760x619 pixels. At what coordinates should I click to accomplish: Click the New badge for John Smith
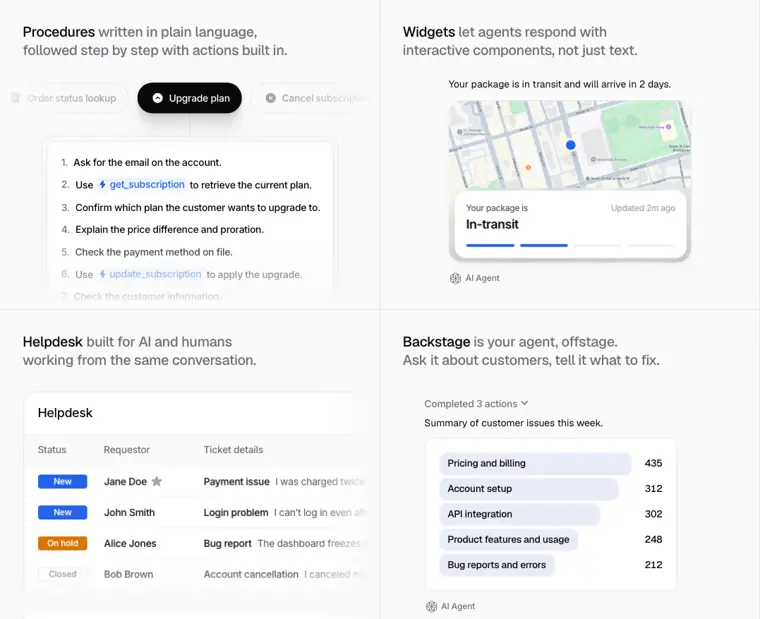point(63,512)
